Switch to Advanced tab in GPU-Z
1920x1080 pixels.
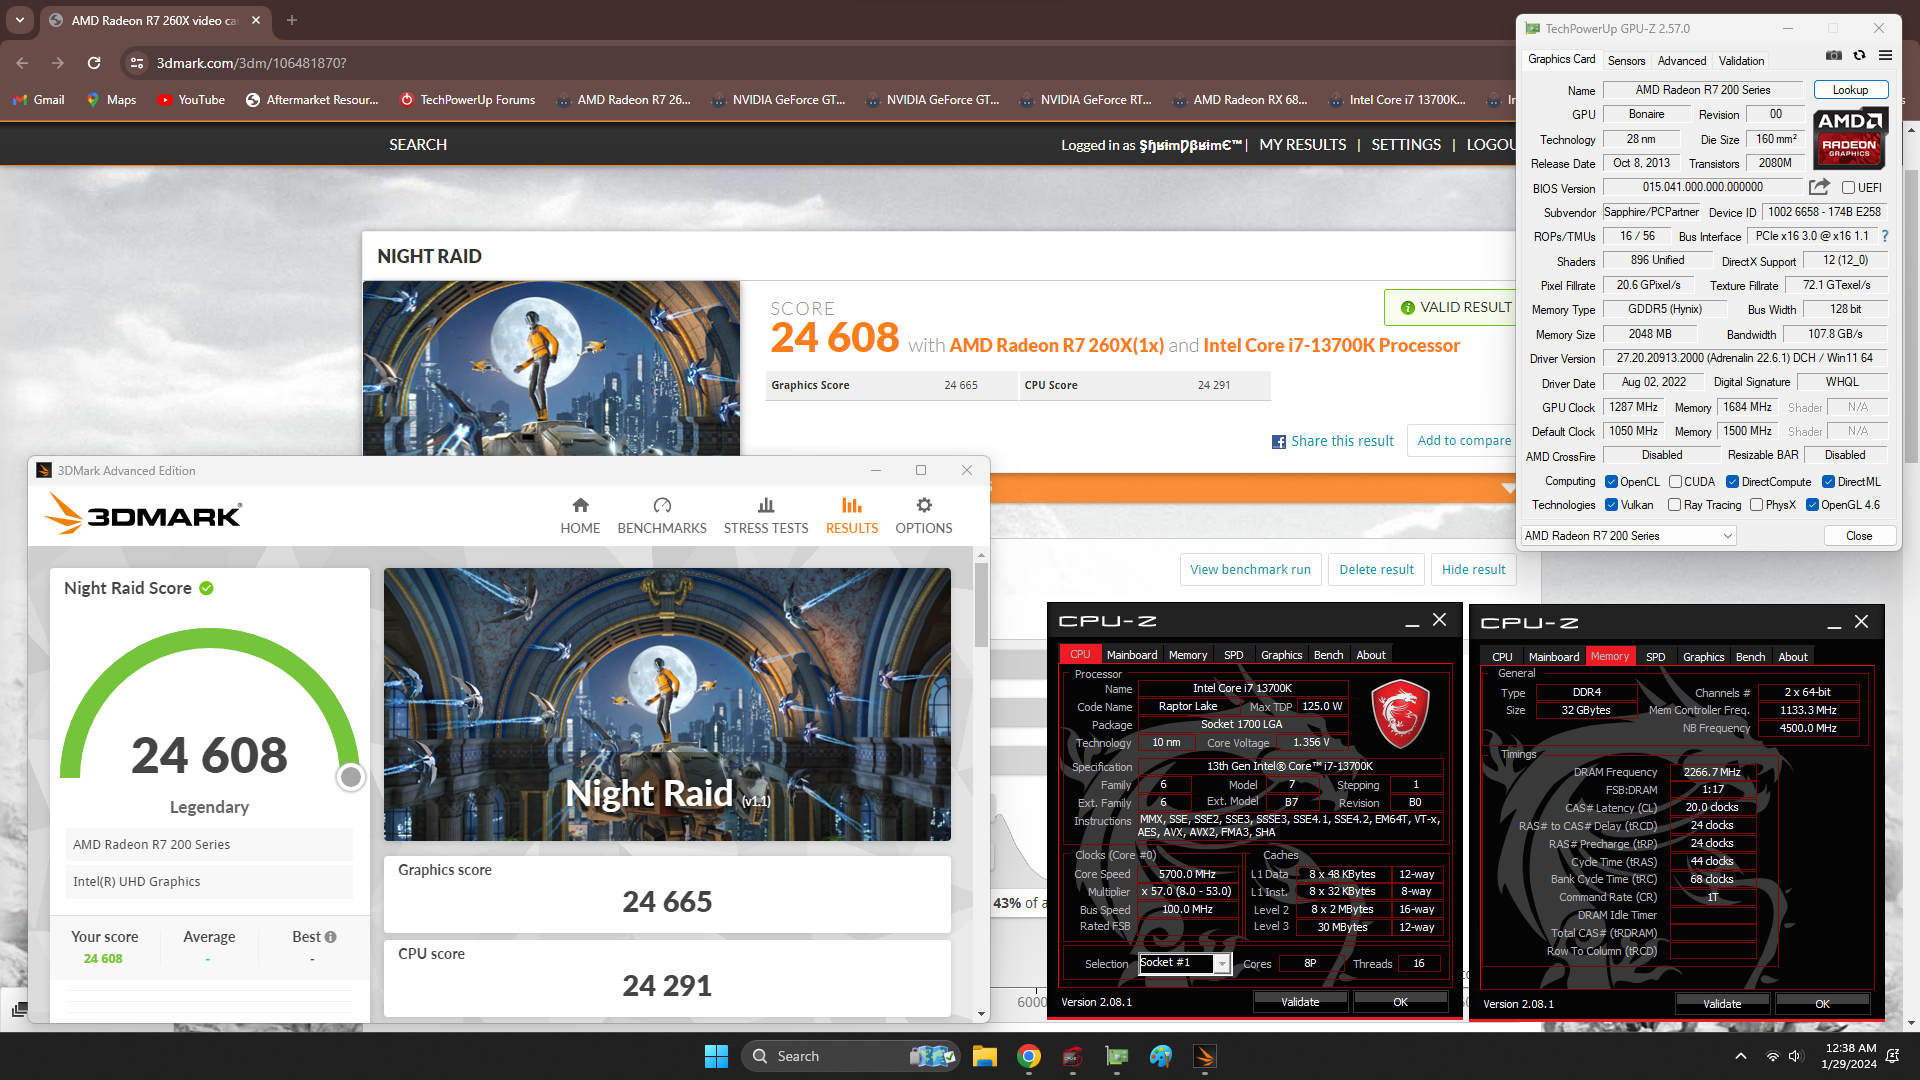coord(1682,61)
